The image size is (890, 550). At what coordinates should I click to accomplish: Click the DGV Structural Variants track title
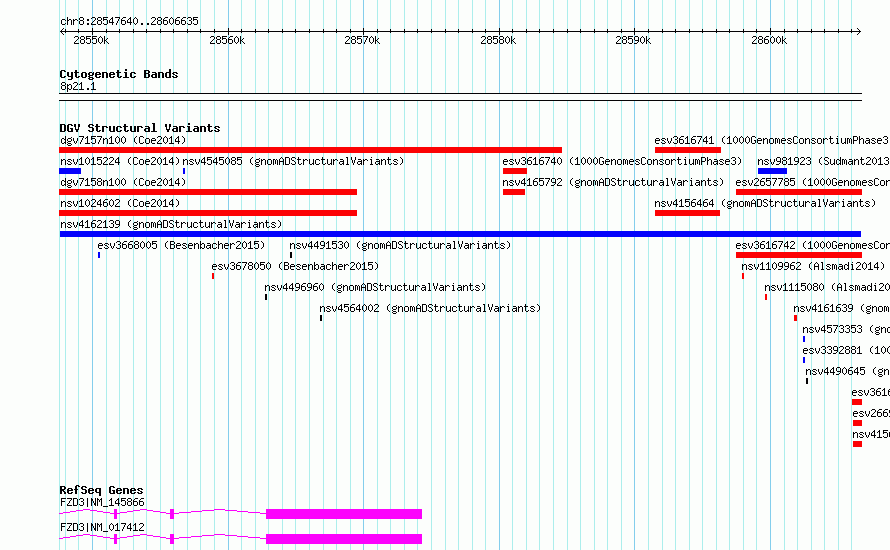pos(140,128)
